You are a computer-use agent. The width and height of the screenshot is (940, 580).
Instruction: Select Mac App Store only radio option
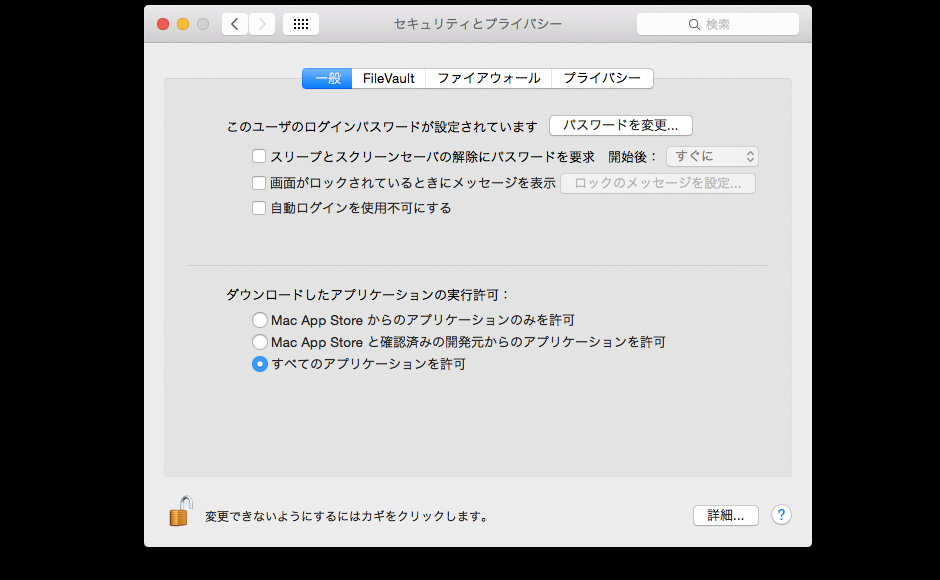260,320
